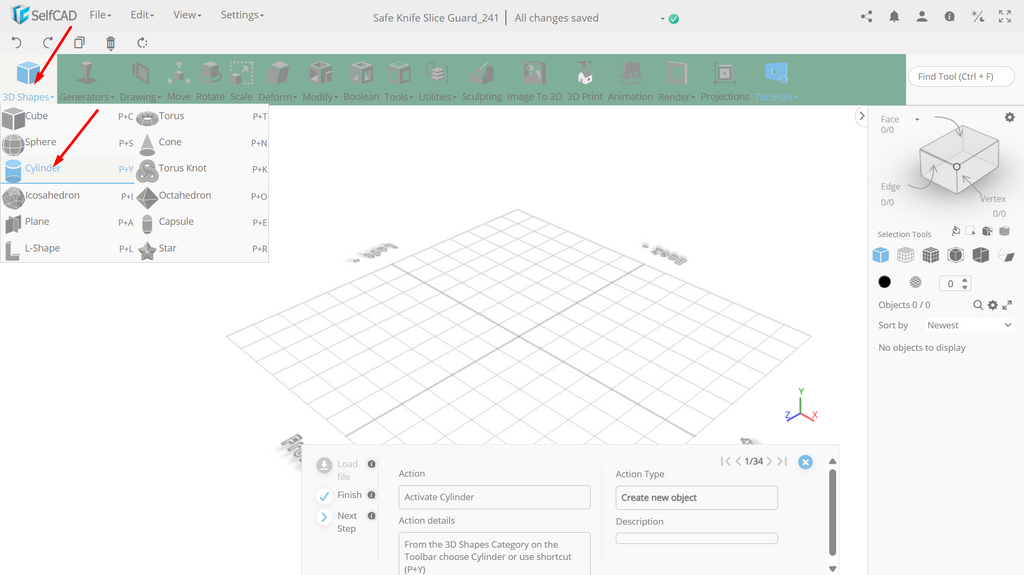Jump to the last tutorial step
The width and height of the screenshot is (1024, 575).
pyautogui.click(x=782, y=461)
